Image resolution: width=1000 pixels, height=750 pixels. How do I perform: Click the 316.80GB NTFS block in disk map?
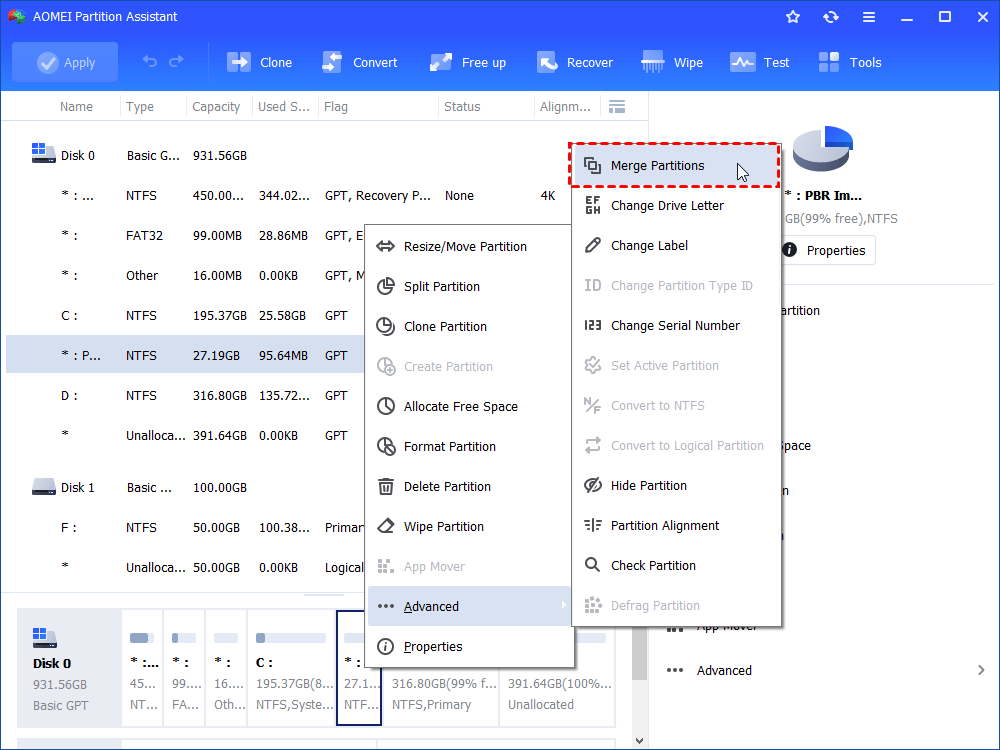coord(440,694)
